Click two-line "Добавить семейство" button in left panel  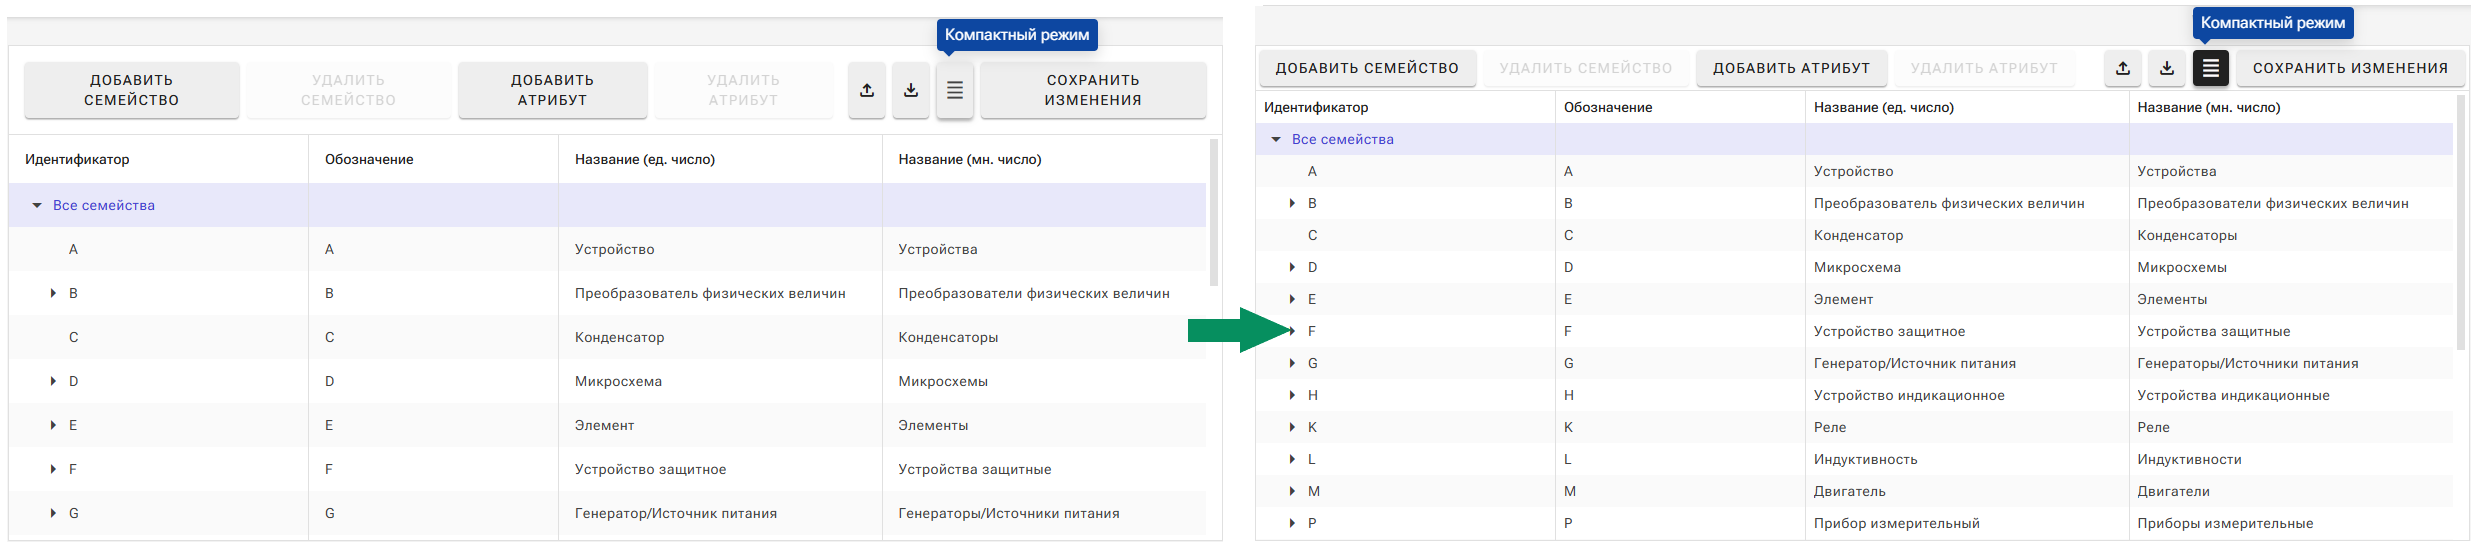point(132,90)
